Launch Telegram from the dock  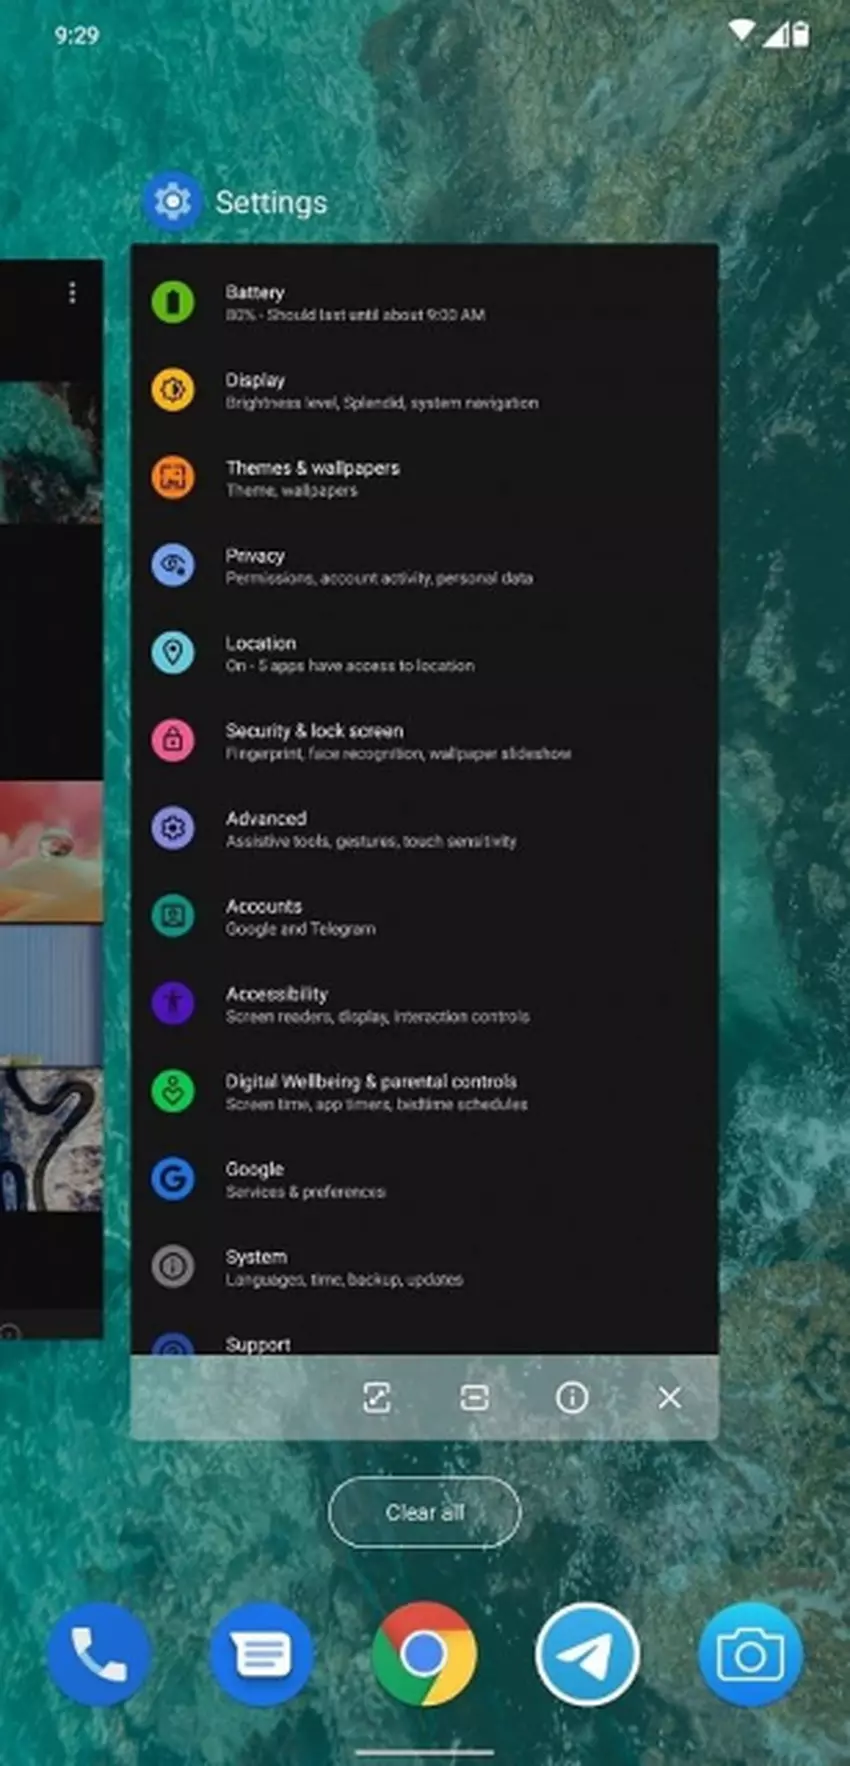pos(587,1655)
